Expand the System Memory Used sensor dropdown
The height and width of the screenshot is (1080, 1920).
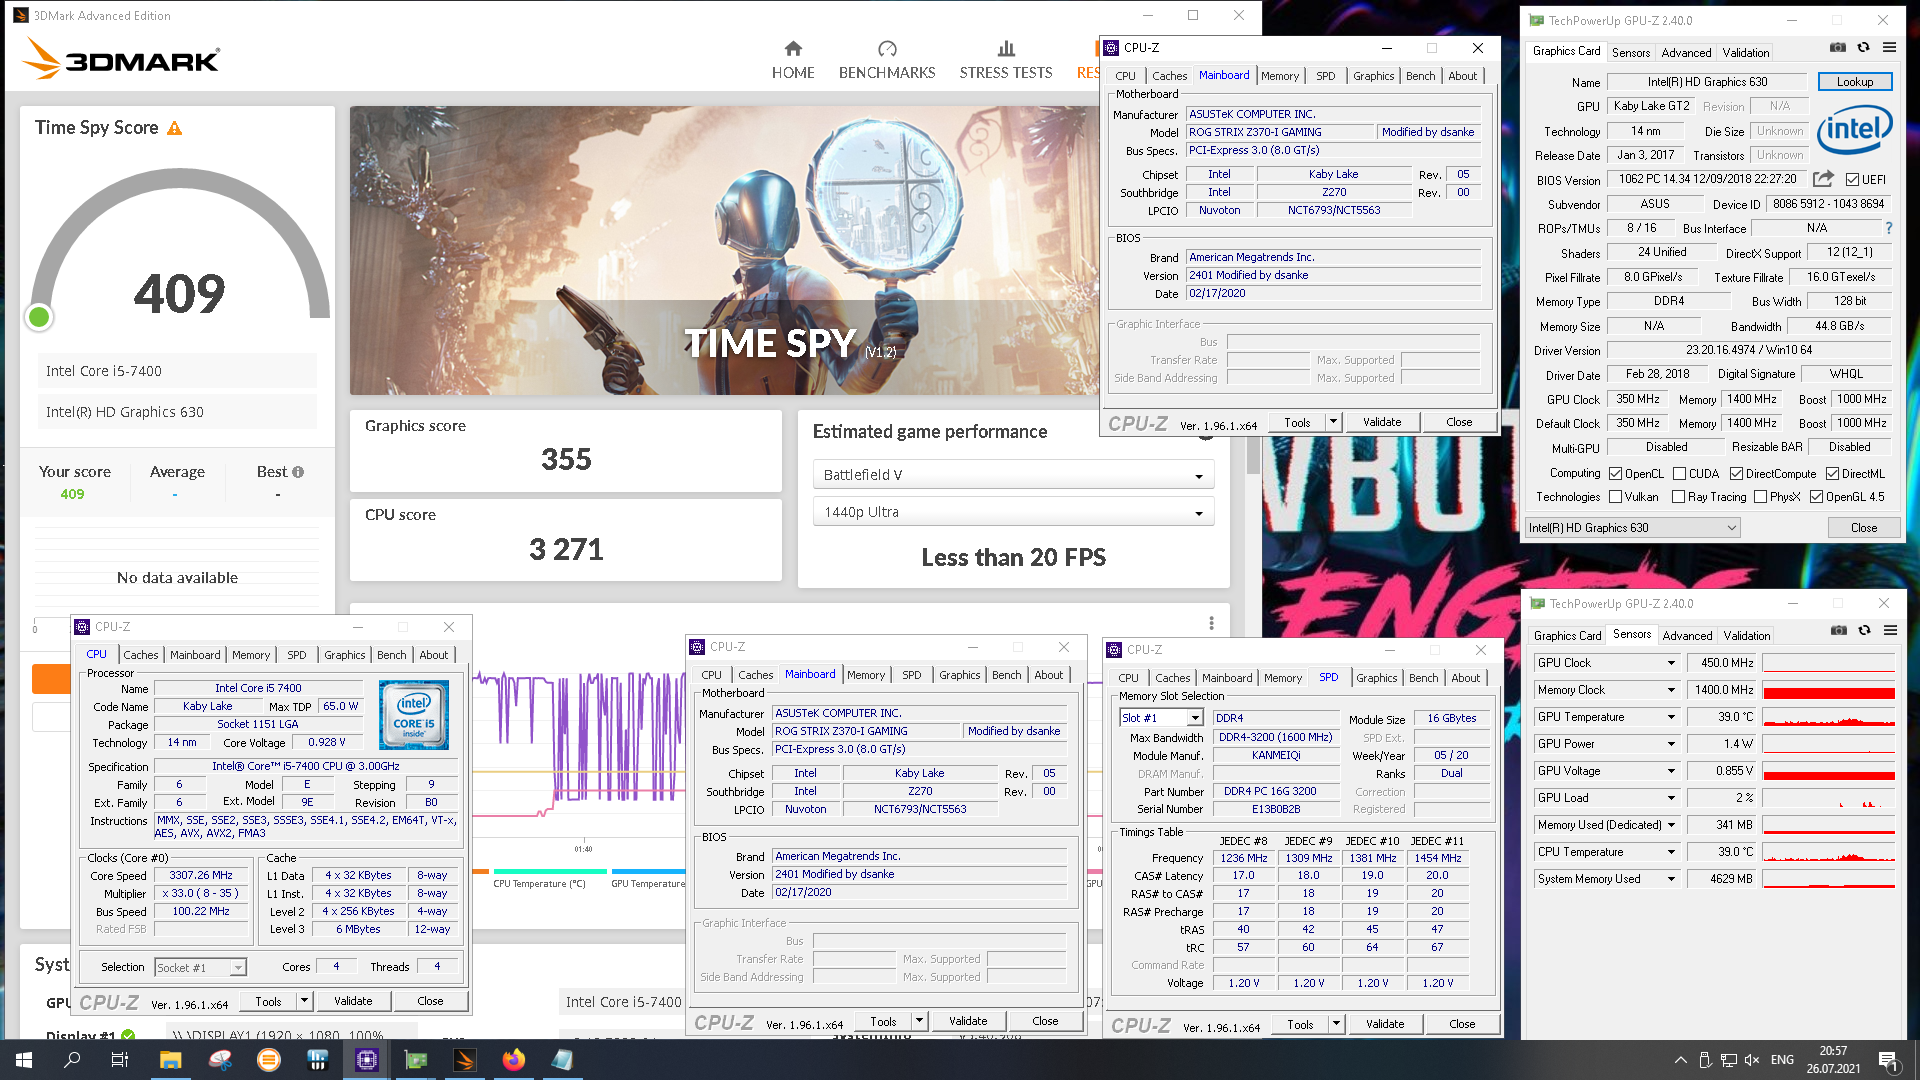point(1670,879)
